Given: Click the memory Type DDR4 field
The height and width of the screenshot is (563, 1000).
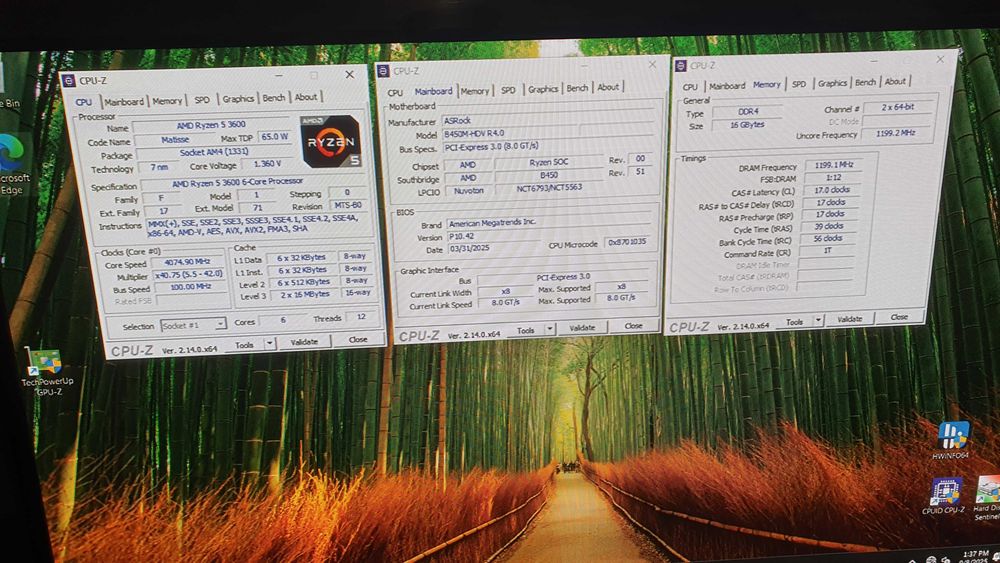Looking at the screenshot, I should (x=747, y=112).
